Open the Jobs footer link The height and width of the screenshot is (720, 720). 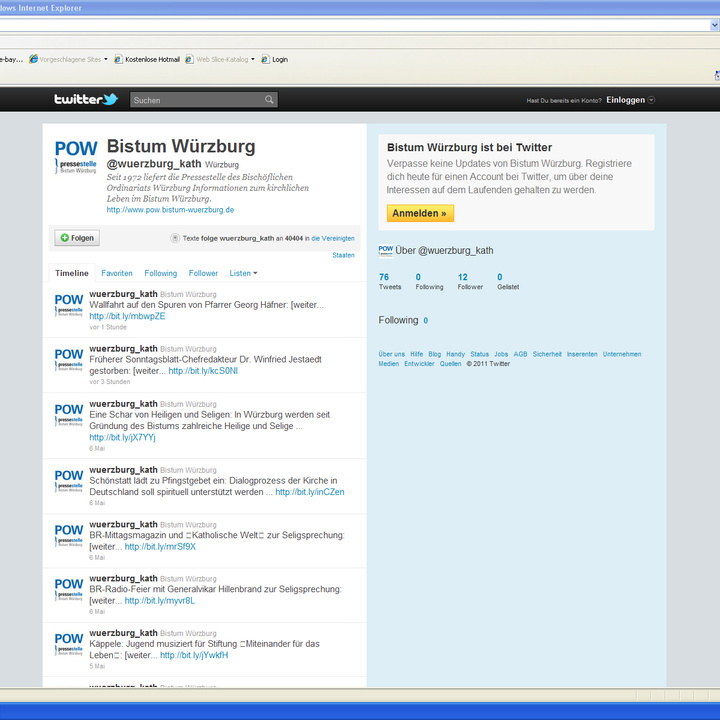[501, 354]
